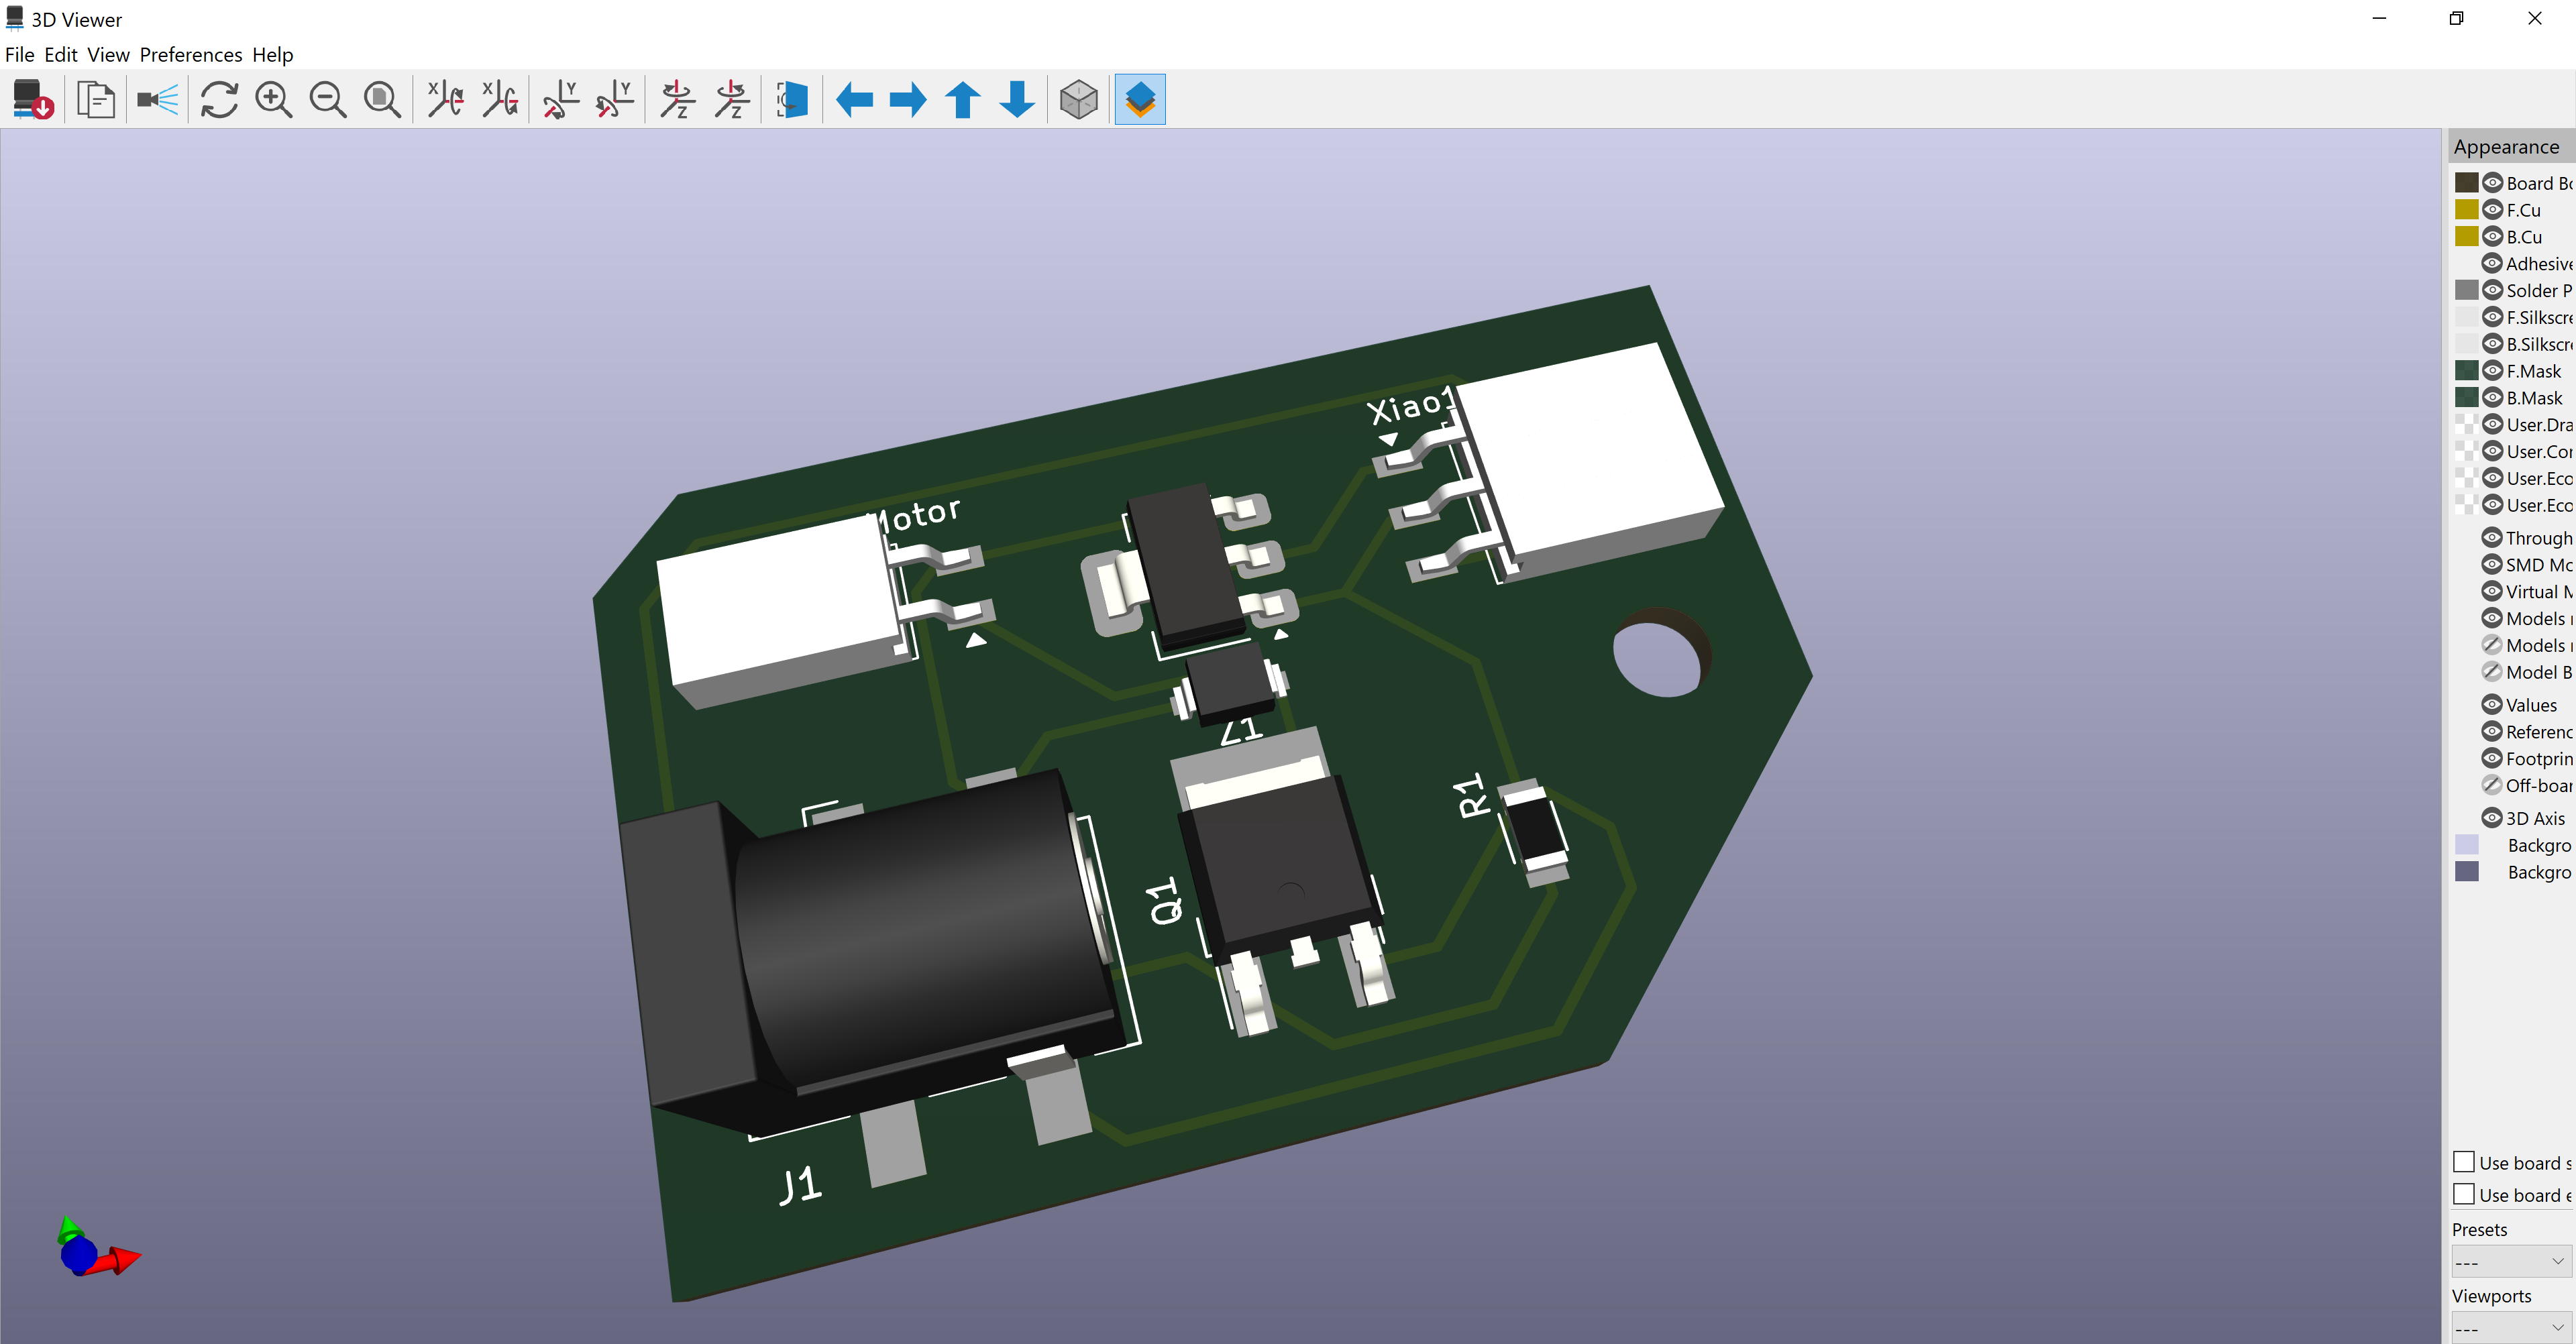Click the Zoom in magnifier
Image resolution: width=2576 pixels, height=1344 pixels.
tap(273, 99)
